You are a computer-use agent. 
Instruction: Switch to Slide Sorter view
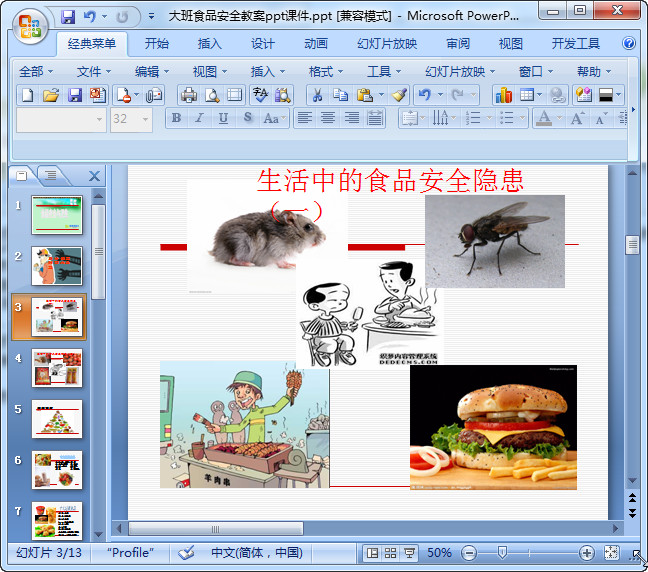coord(391,553)
